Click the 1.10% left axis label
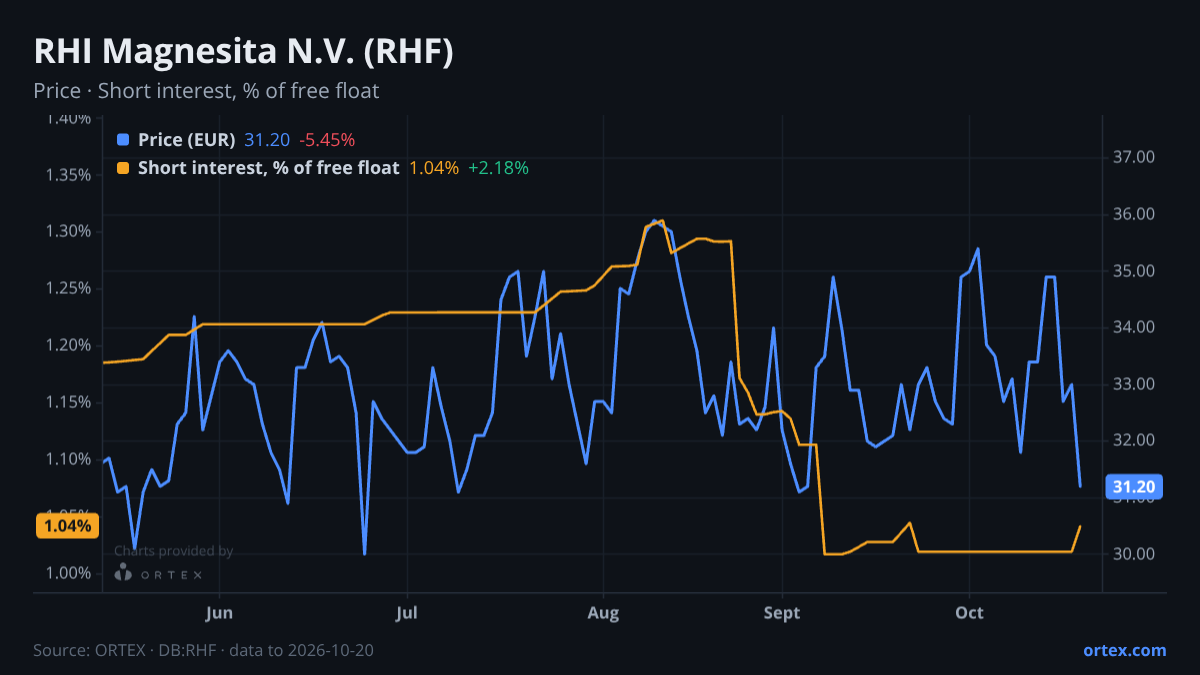Image resolution: width=1200 pixels, height=675 pixels. click(69, 459)
